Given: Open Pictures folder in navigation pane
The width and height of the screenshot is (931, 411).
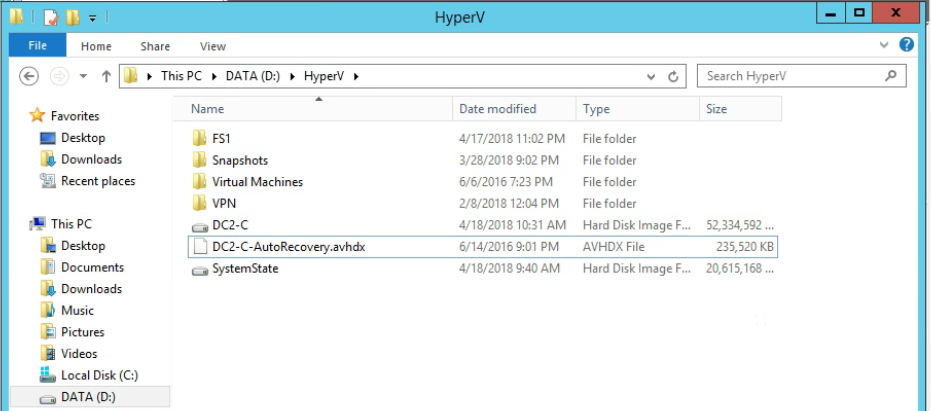Looking at the screenshot, I should pyautogui.click(x=83, y=331).
